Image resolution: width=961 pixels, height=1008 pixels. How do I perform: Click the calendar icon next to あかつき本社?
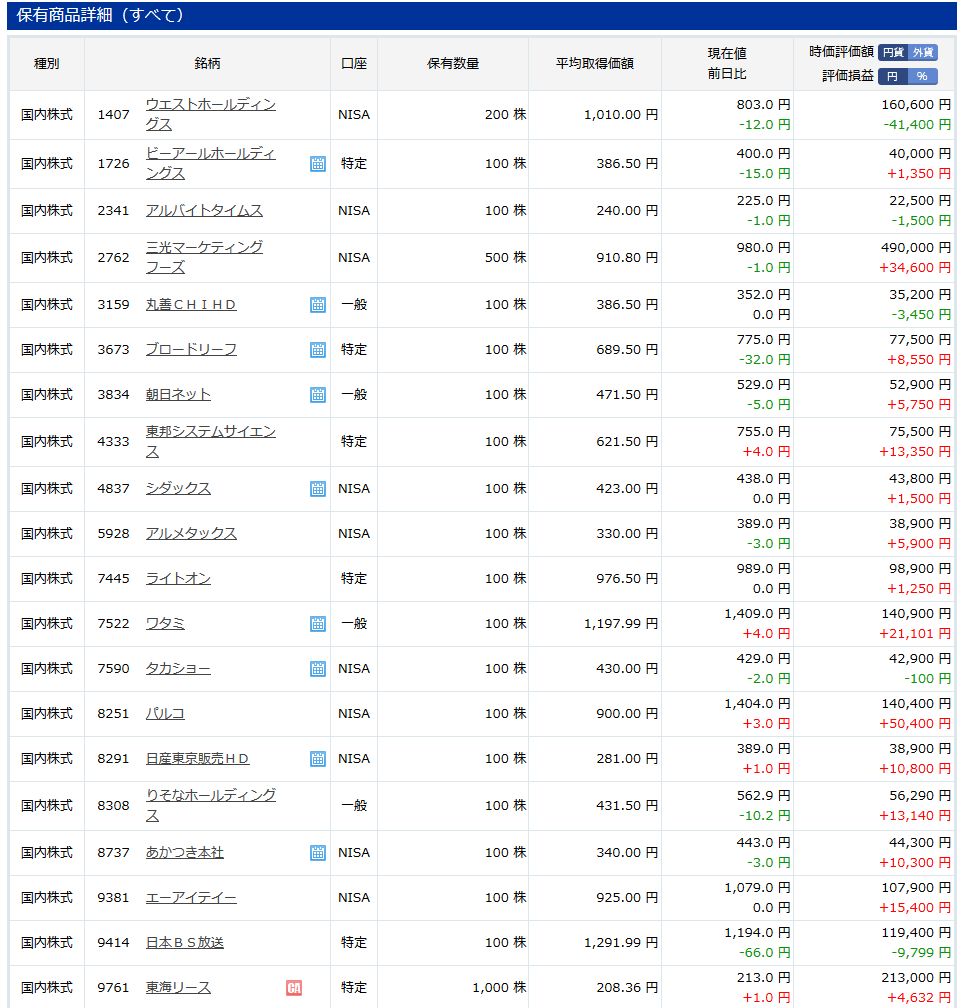click(318, 852)
